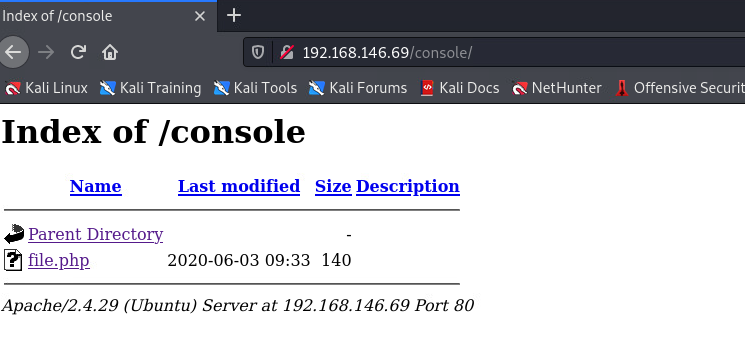
Task: Open a new tab with plus button
Action: pos(233,16)
